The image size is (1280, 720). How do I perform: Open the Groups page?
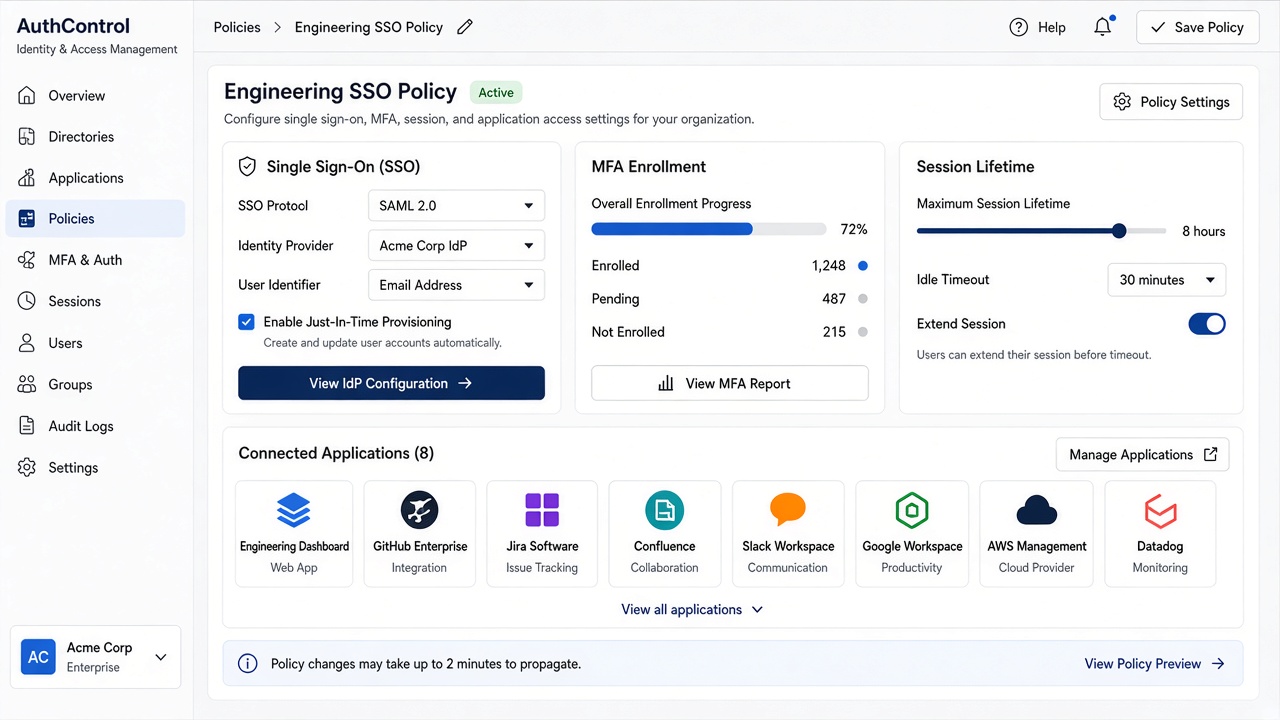pyautogui.click(x=95, y=384)
